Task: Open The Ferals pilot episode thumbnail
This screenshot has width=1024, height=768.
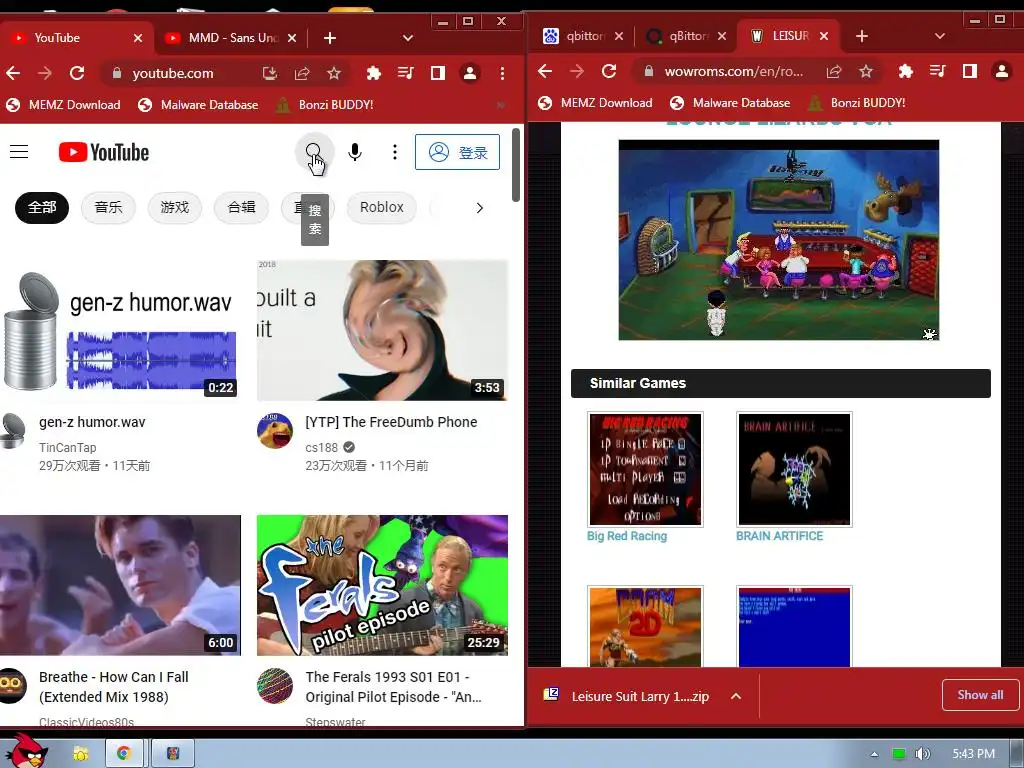Action: pyautogui.click(x=382, y=585)
